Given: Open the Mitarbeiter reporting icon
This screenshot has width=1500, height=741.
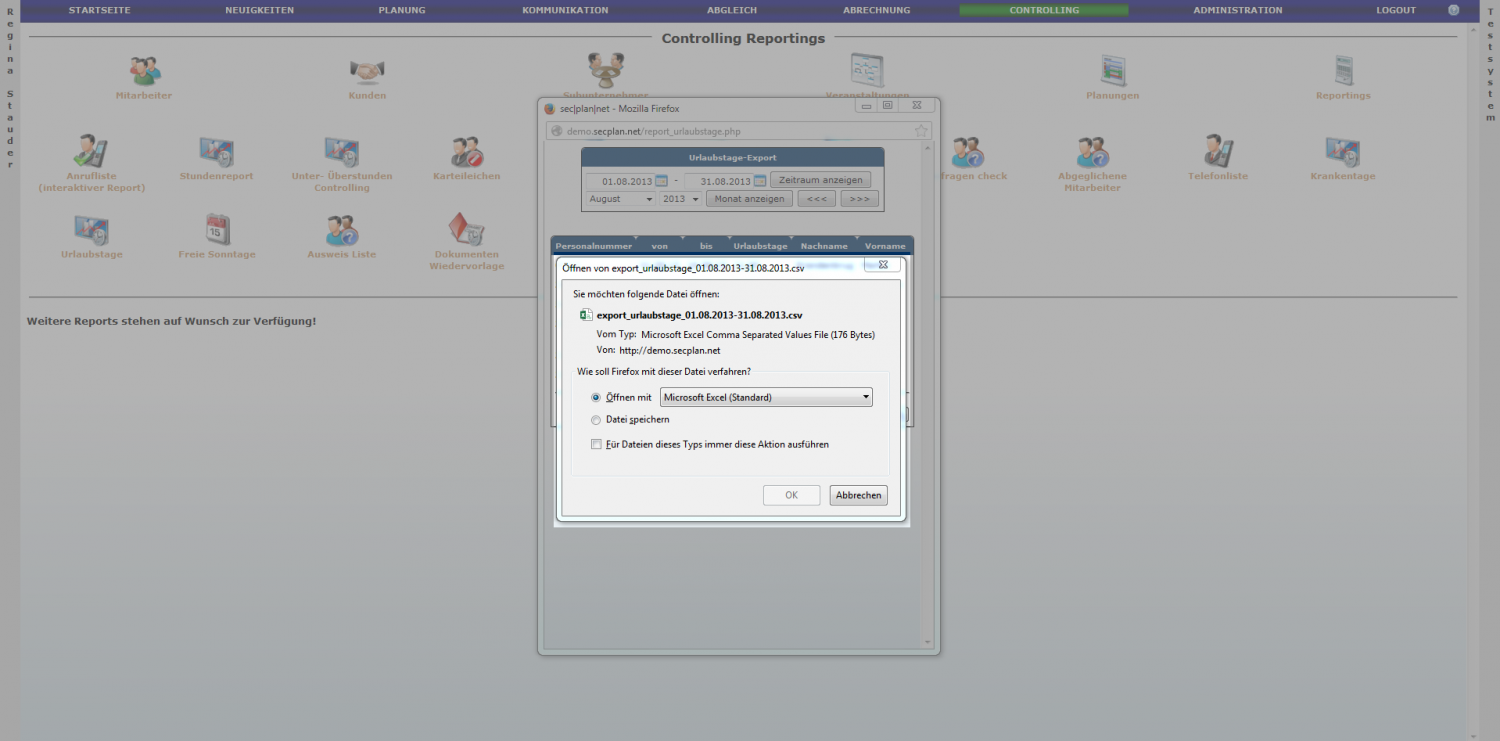Looking at the screenshot, I should click(x=144, y=71).
